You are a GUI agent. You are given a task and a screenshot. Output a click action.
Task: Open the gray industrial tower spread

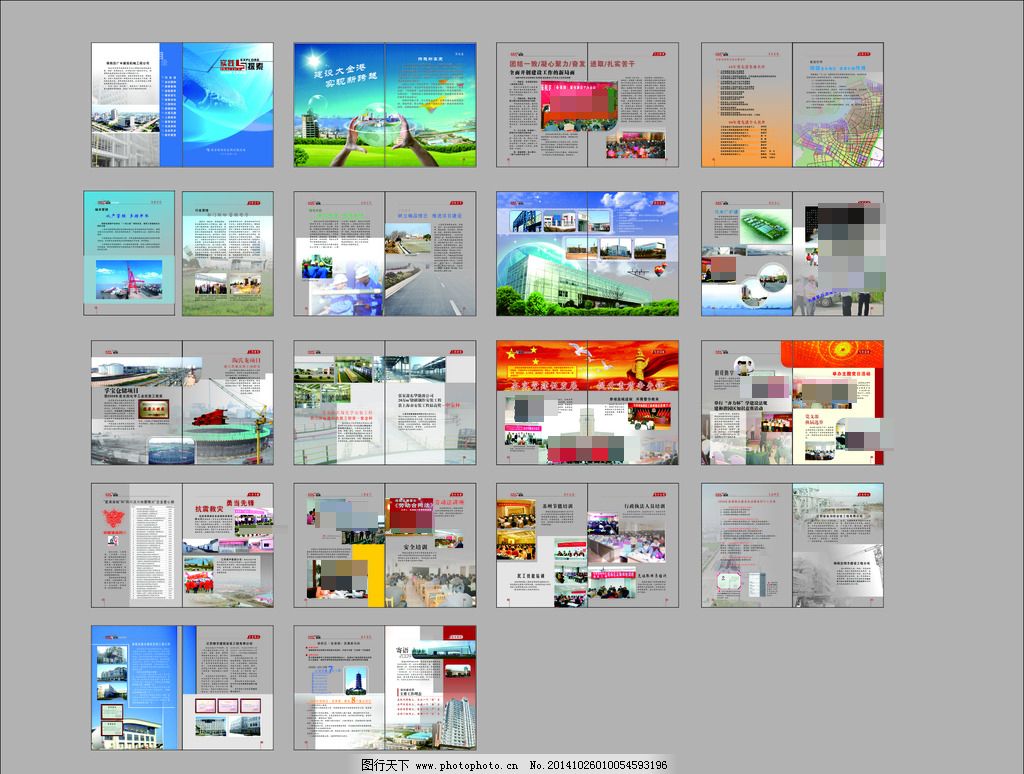click(792, 546)
